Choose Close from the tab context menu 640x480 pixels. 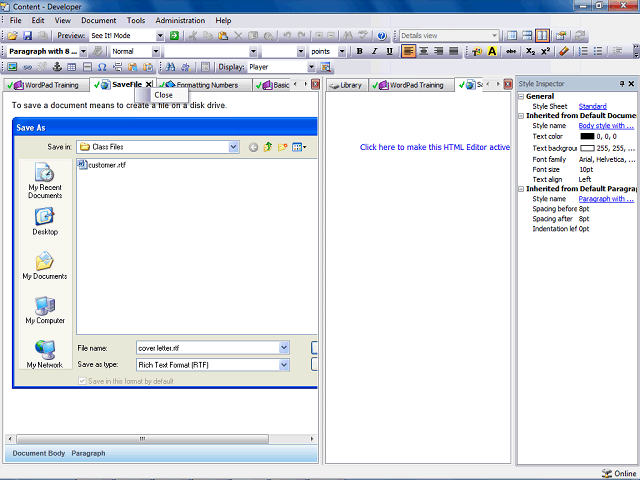[x=163, y=95]
